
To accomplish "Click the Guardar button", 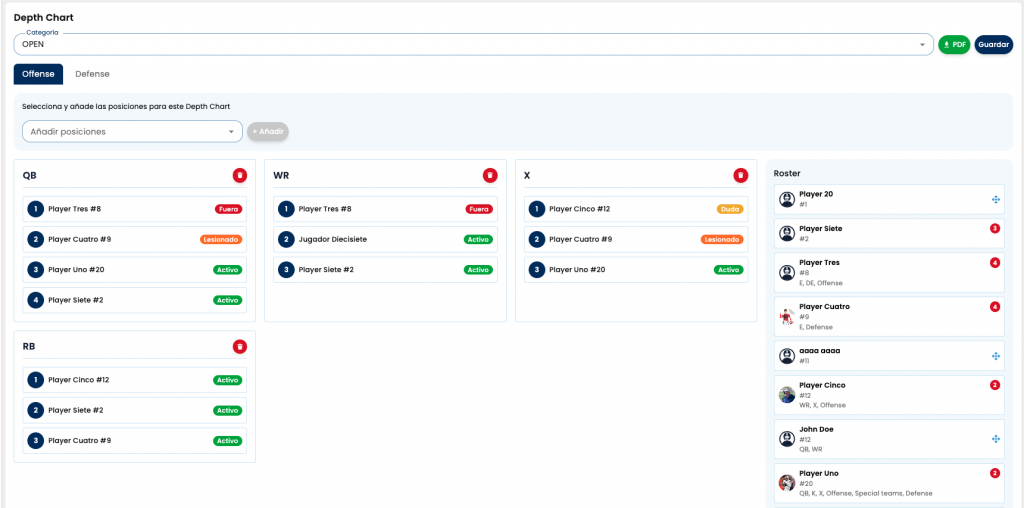I will [993, 45].
